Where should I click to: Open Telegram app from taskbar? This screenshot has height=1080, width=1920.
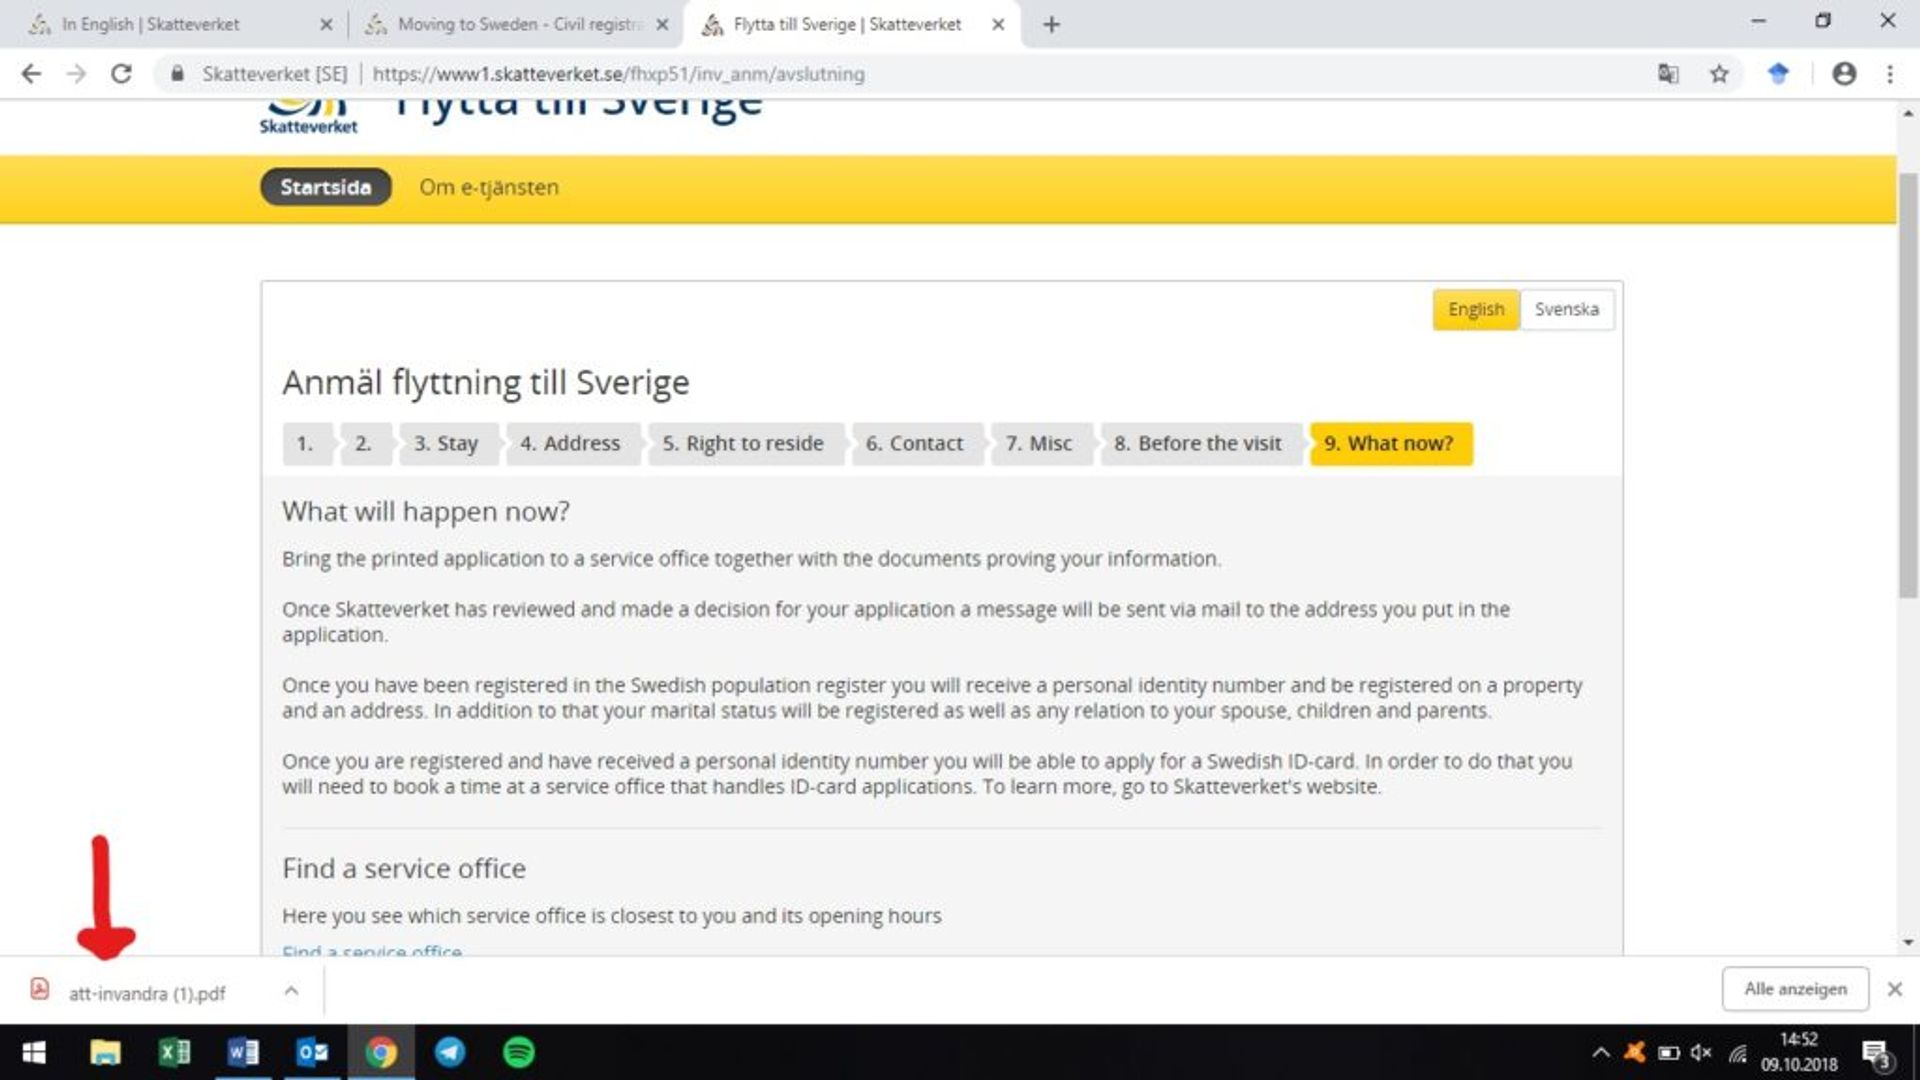pos(448,1052)
